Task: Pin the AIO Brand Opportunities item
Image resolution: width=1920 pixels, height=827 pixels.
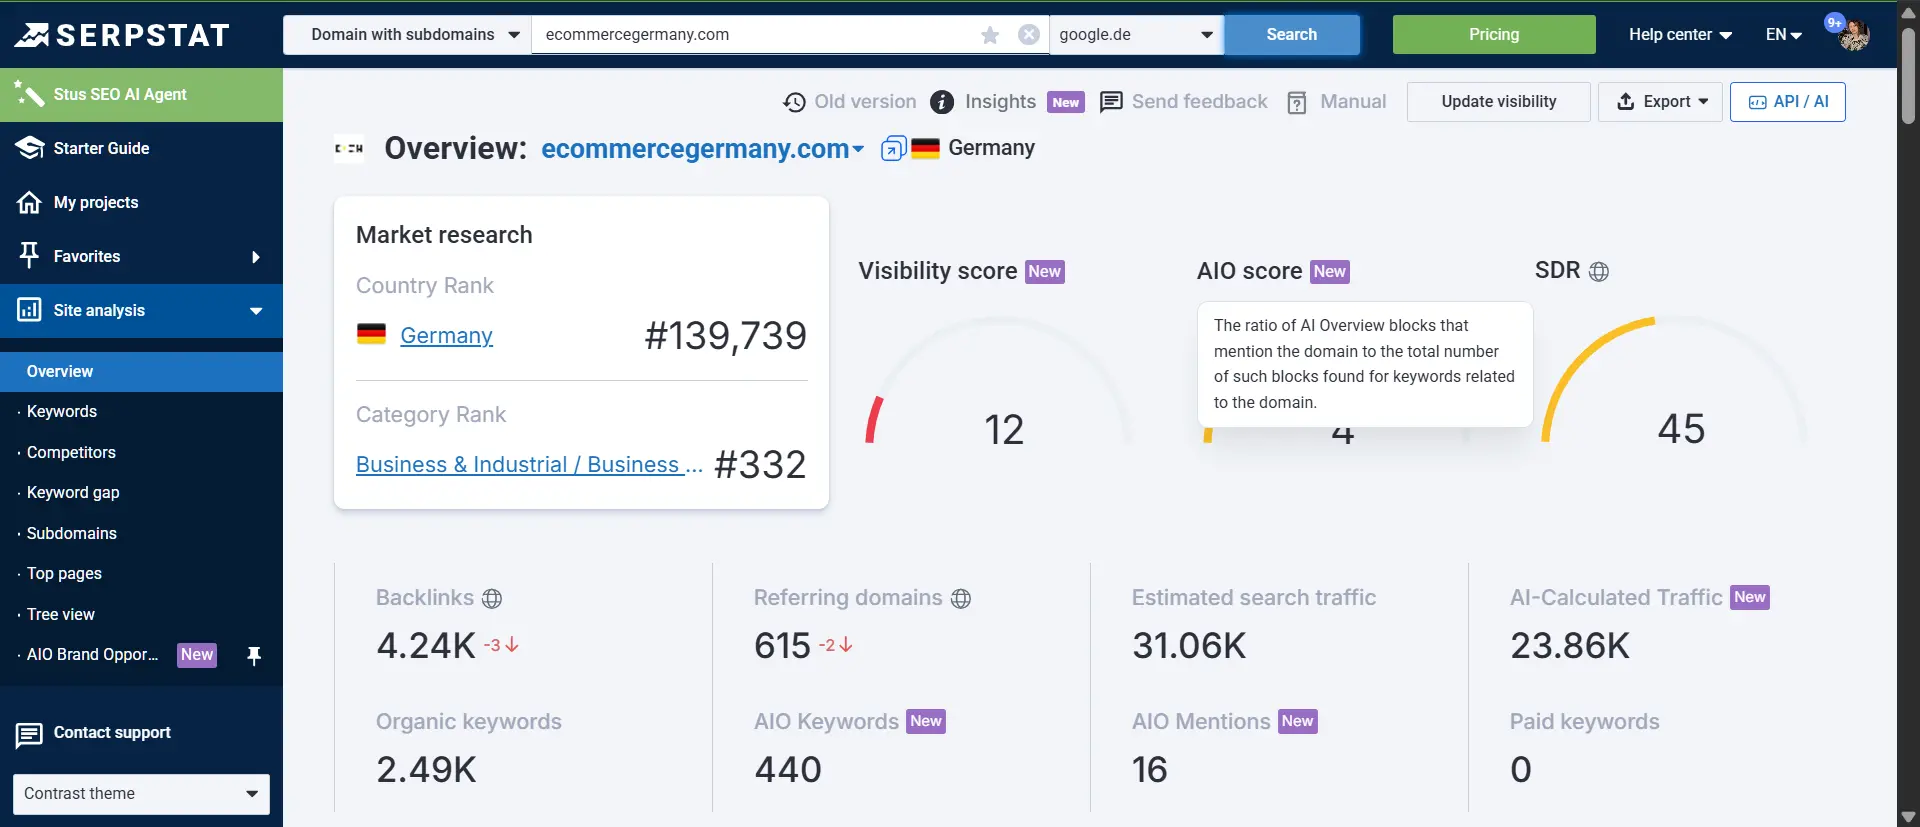Action: [x=254, y=656]
